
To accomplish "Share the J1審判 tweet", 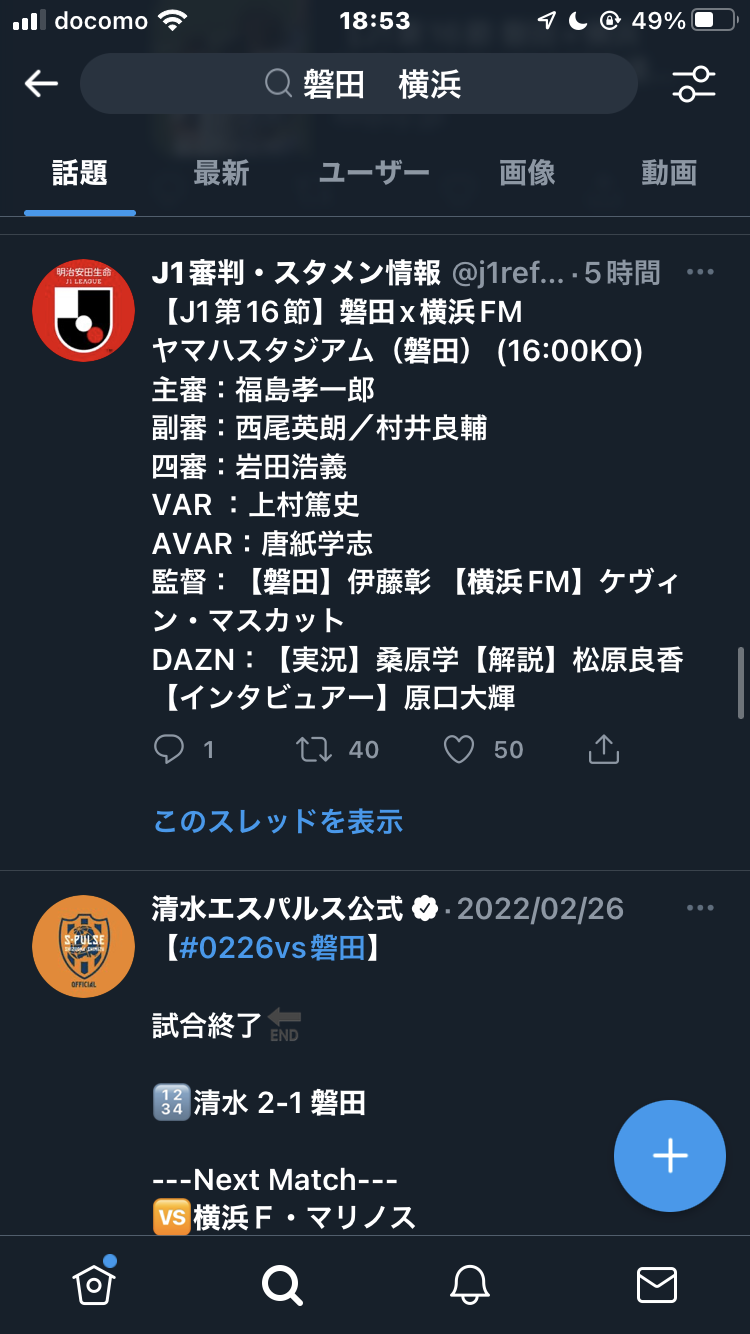I will click(x=604, y=749).
